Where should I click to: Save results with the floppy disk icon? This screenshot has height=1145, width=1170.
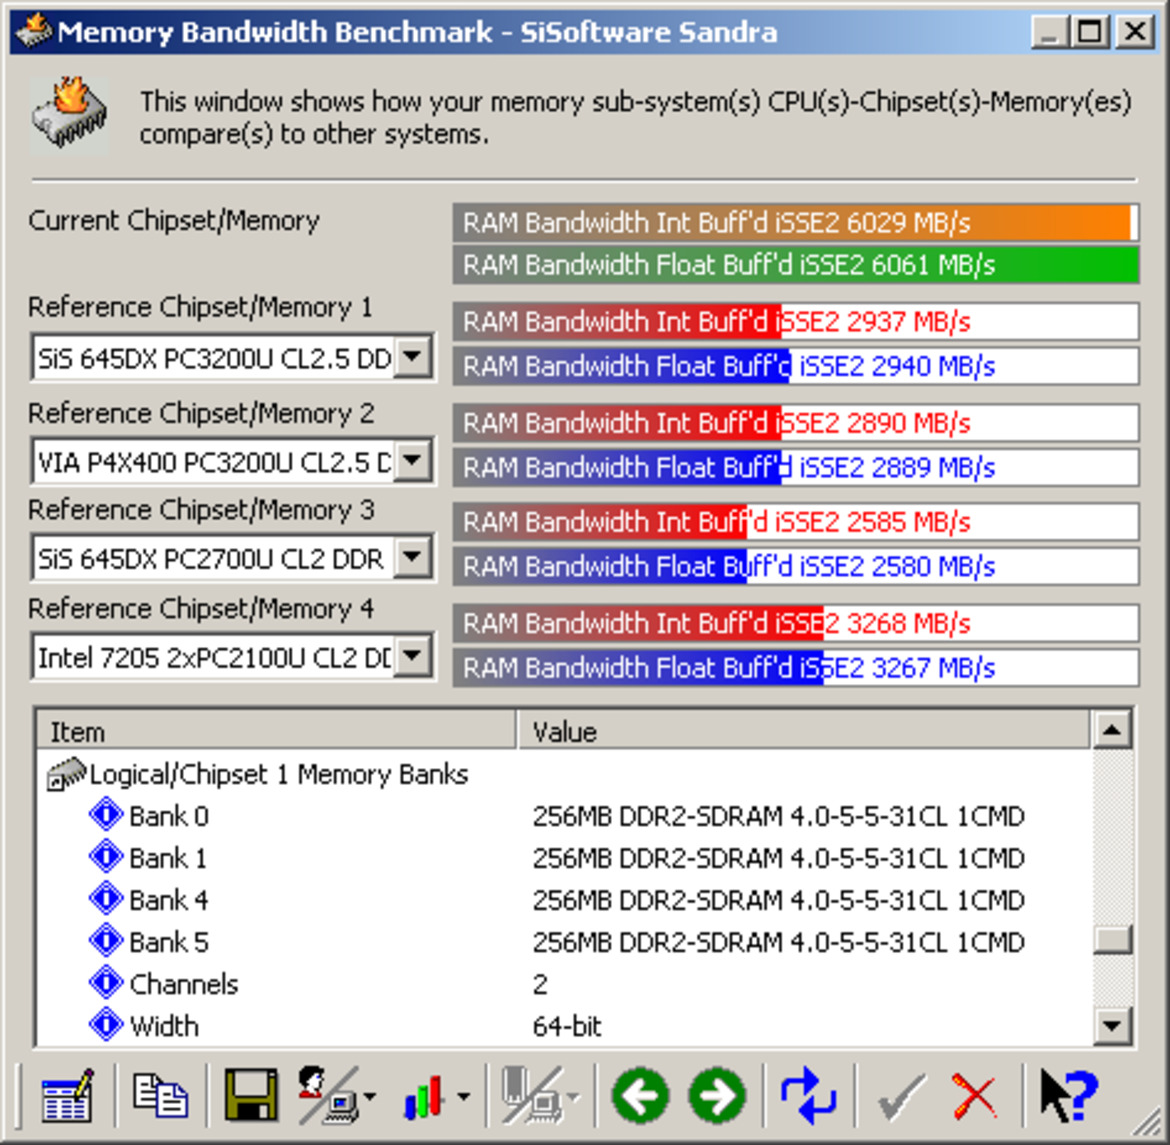click(251, 1095)
